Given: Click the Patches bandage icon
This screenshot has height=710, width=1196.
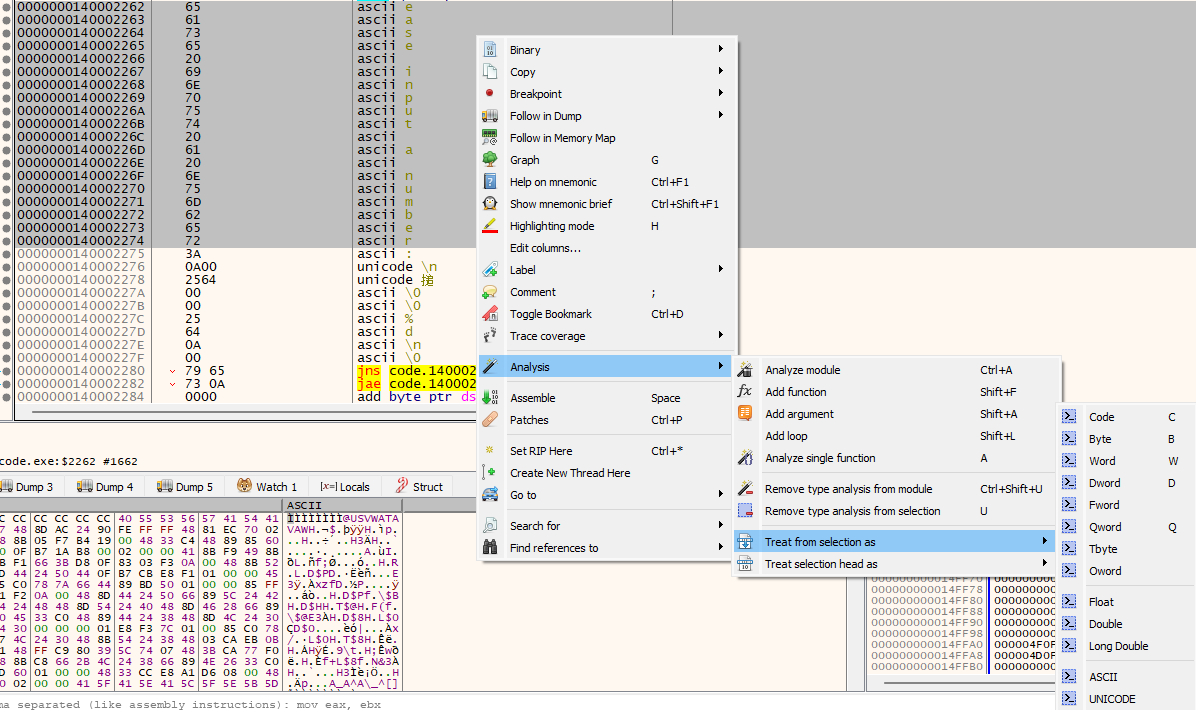Looking at the screenshot, I should click(490, 419).
